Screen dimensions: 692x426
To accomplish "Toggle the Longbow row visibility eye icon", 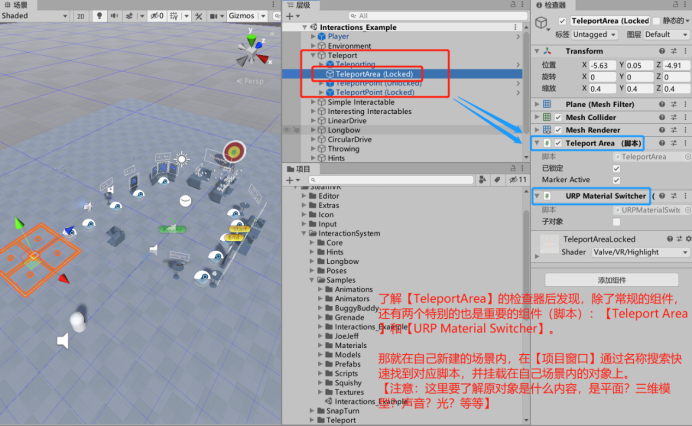I will click(287, 130).
